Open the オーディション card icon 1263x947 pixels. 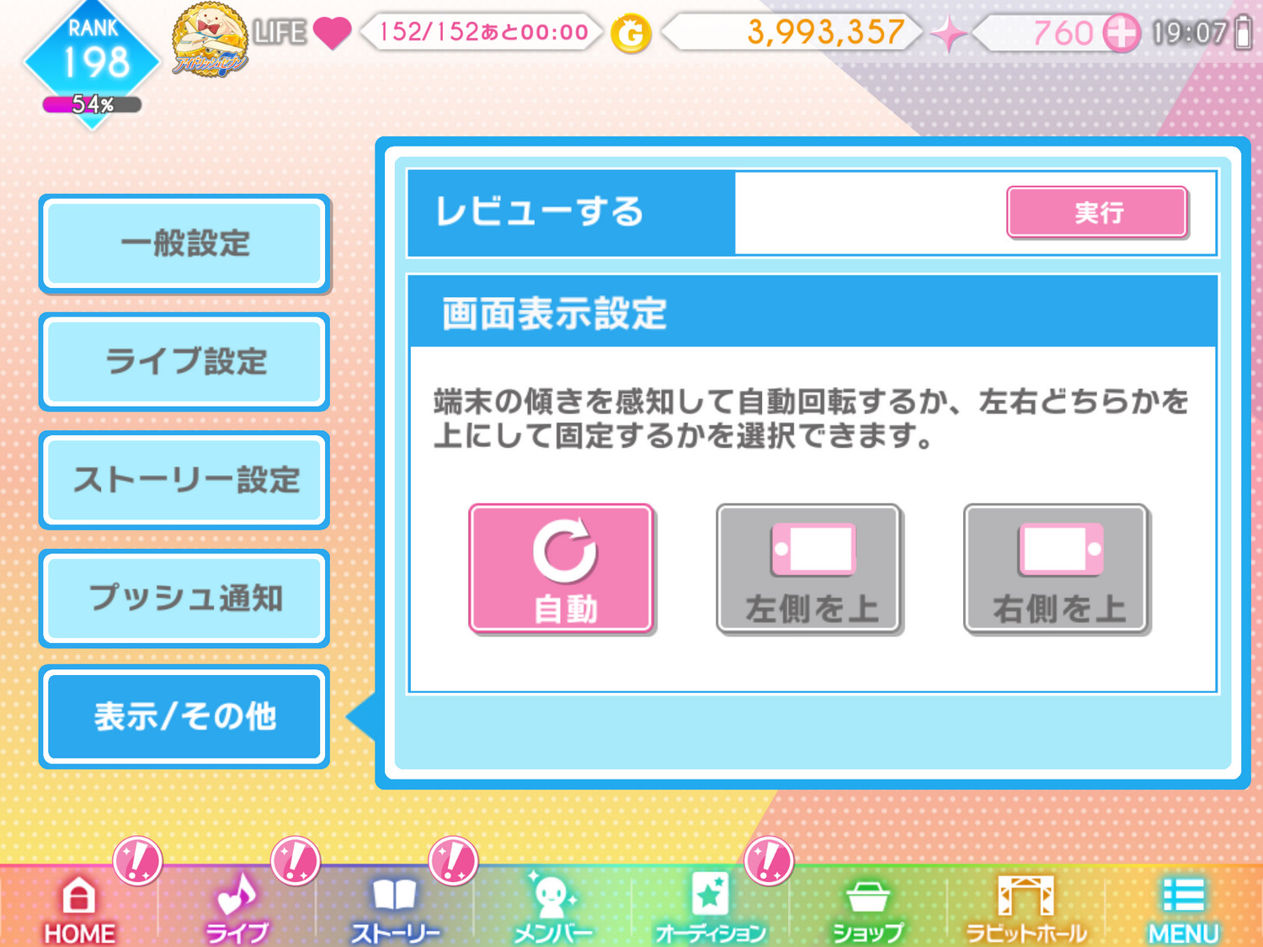coord(710,895)
